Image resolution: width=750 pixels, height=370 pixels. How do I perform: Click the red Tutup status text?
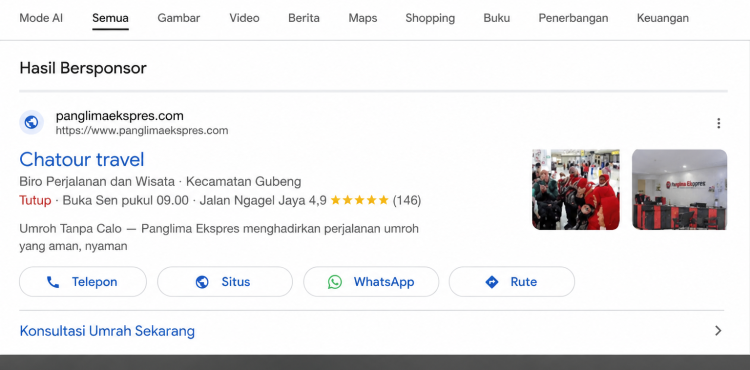pos(35,200)
